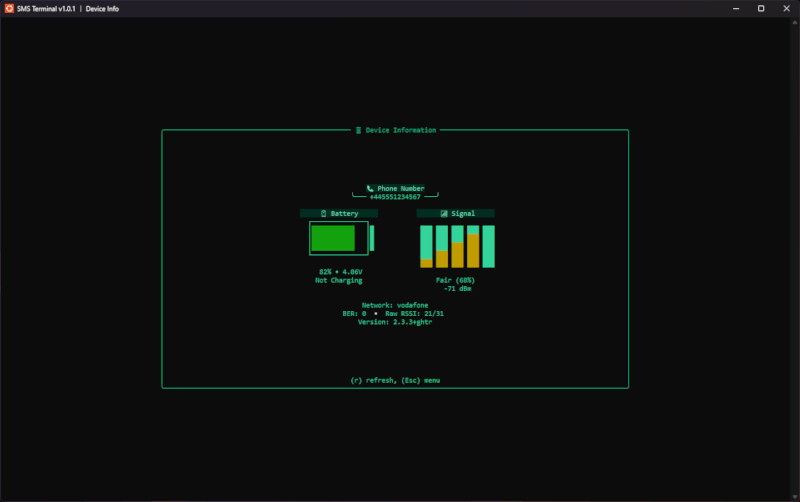Viewport: 800px width, 502px height.
Task: Close the SMS Terminal window
Action: [786, 9]
